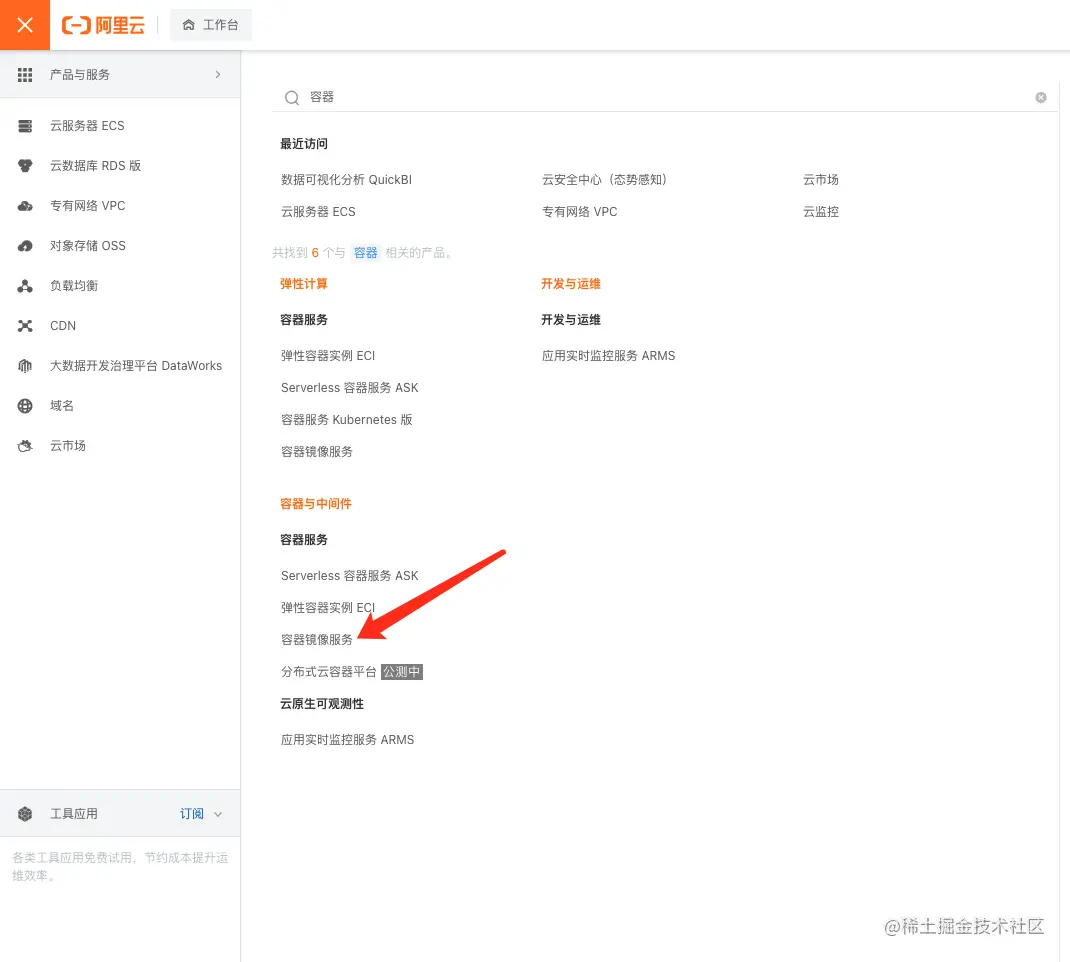Viewport: 1070px width, 962px height.
Task: Open Serverless 容器服务 ASK under 容器与中间件
Action: click(x=349, y=577)
